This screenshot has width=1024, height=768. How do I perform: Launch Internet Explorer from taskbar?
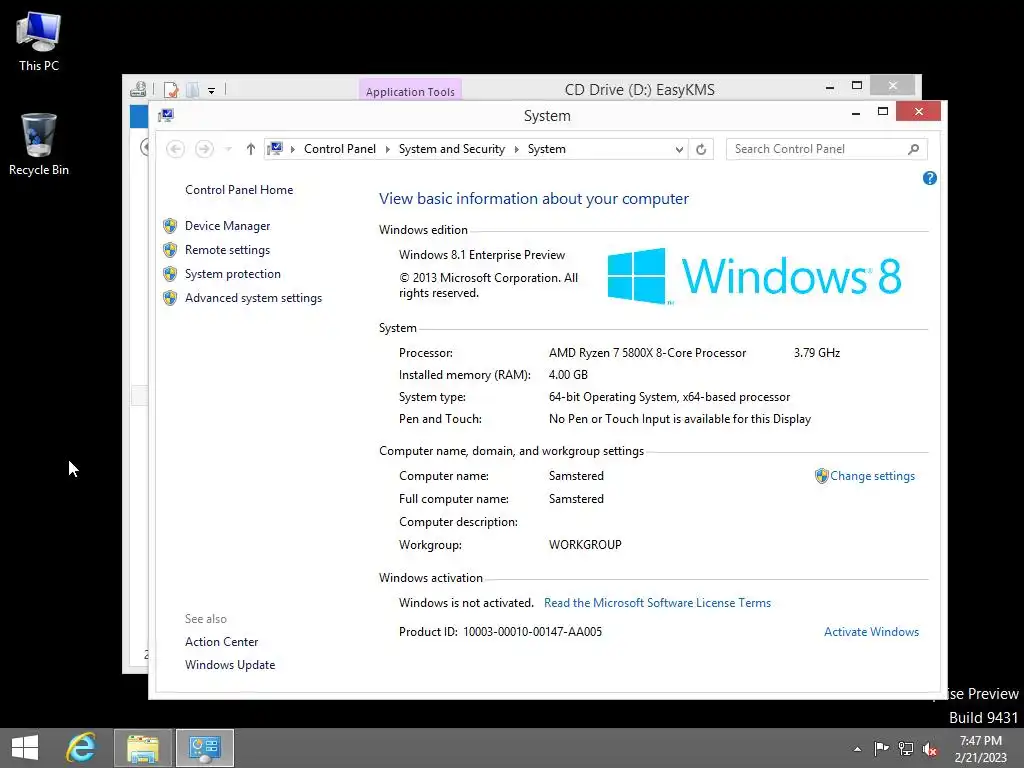81,748
